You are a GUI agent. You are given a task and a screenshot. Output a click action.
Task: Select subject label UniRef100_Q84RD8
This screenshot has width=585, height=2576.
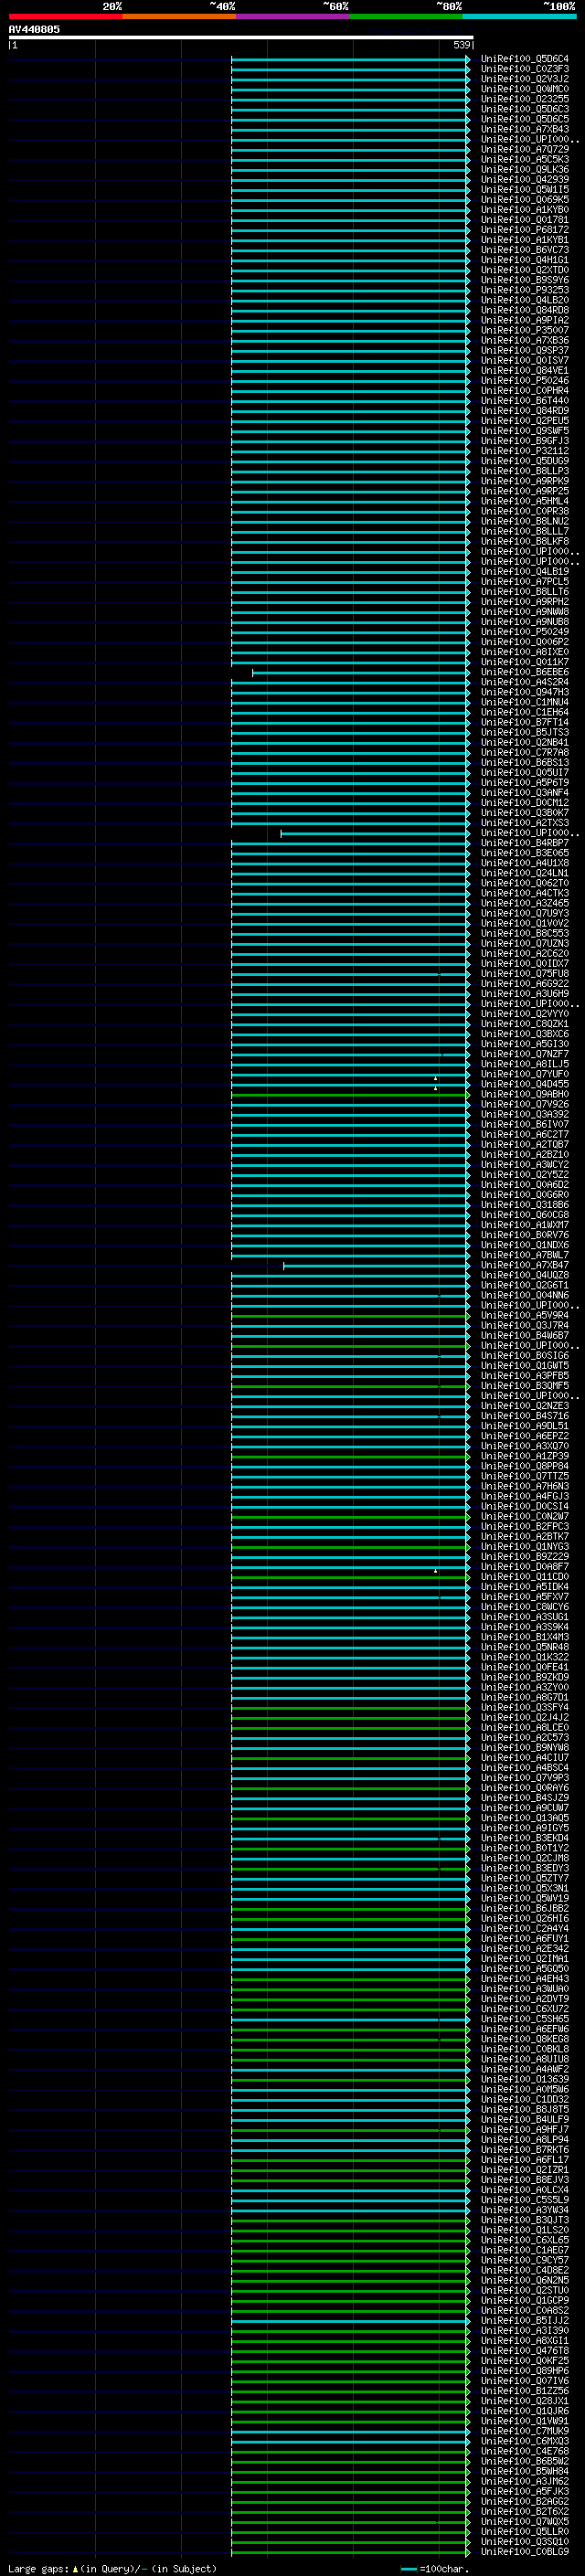[524, 310]
